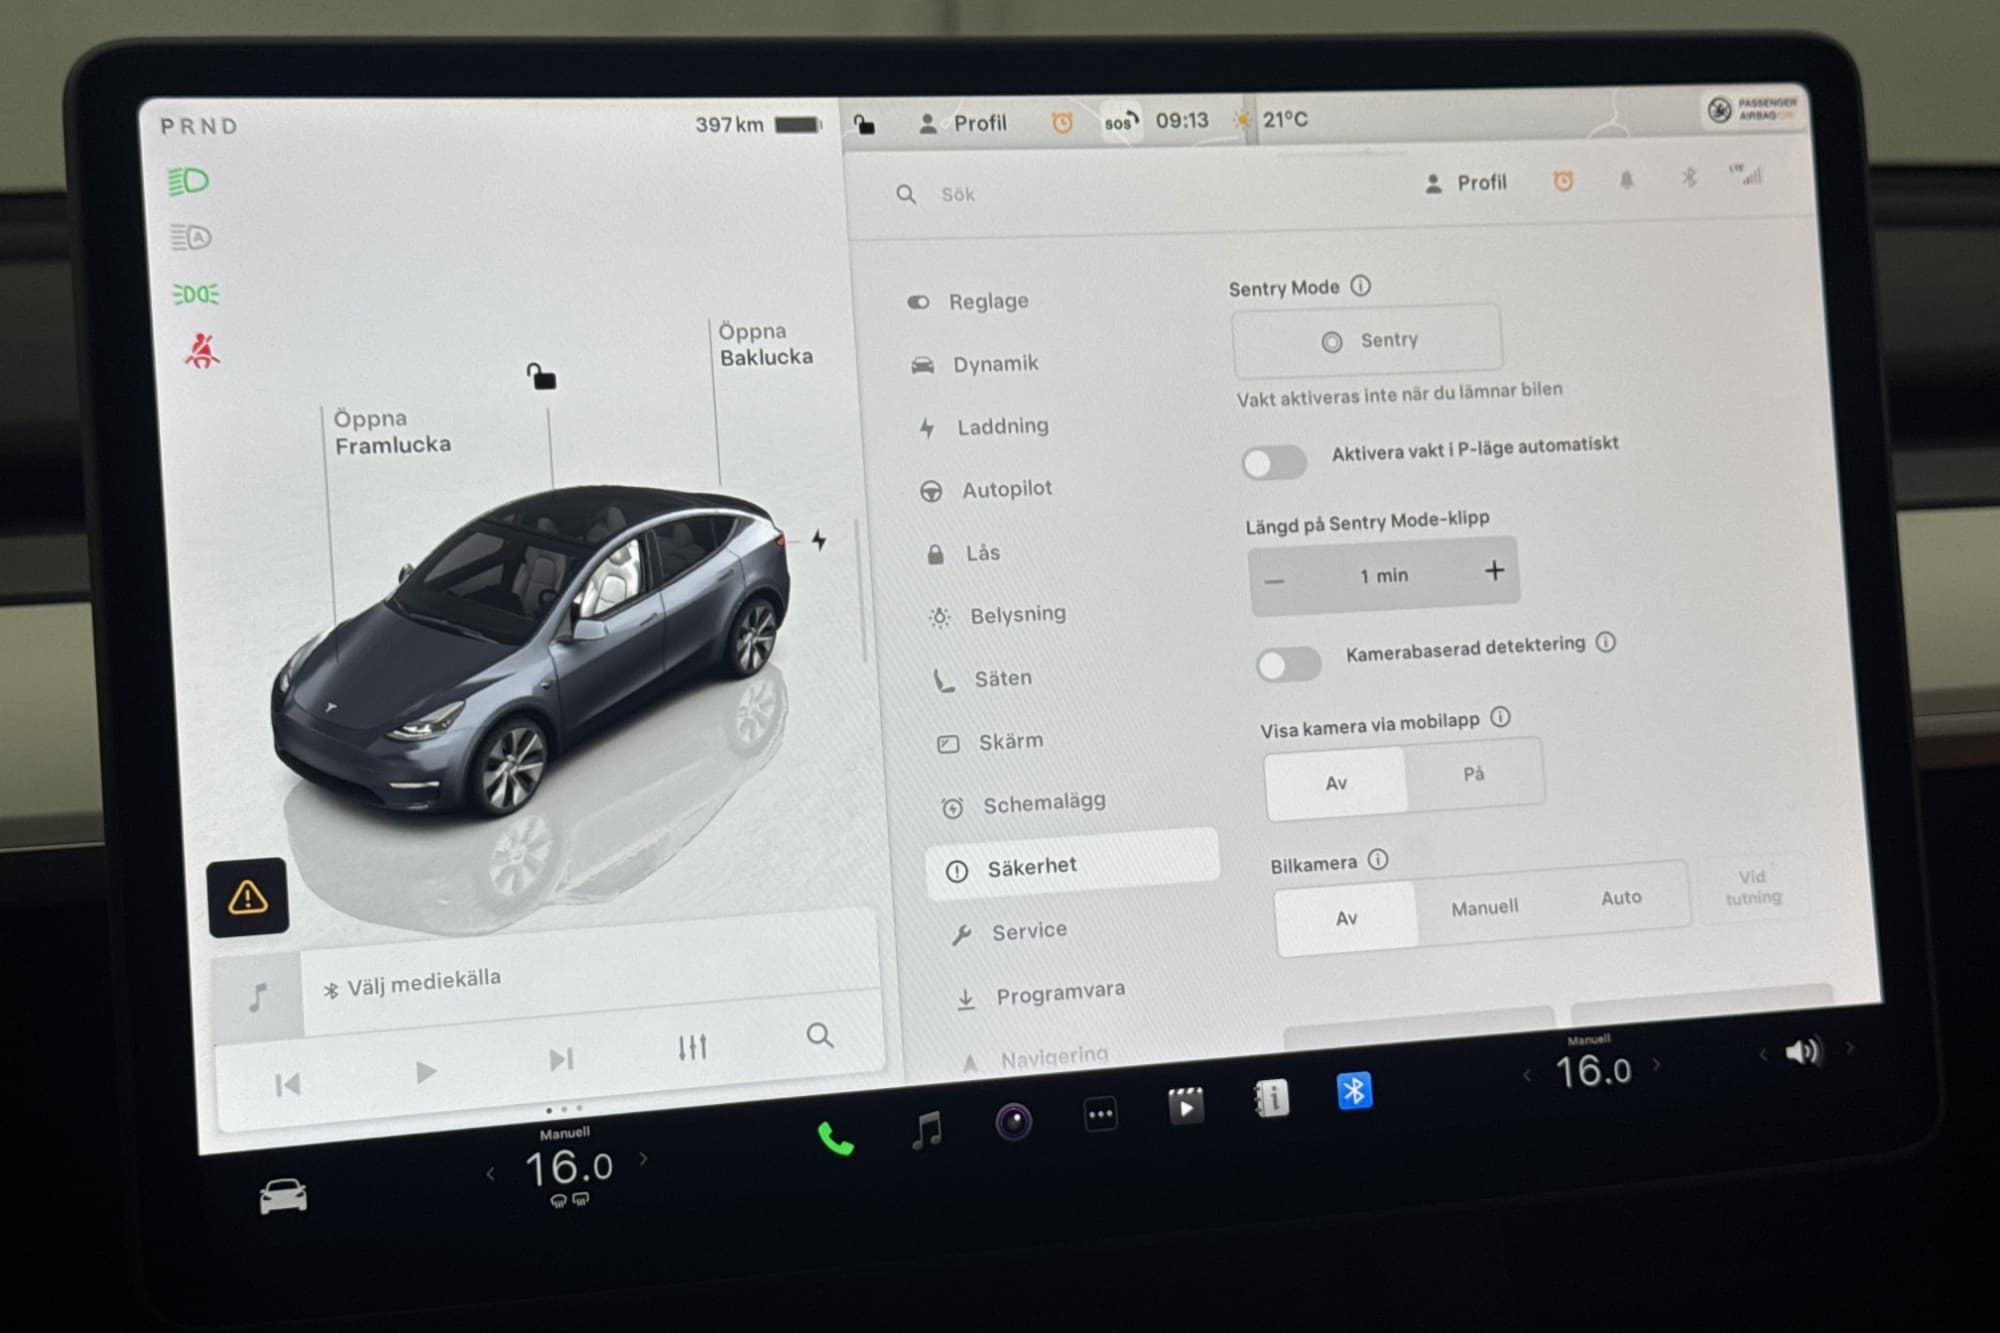
Task: Open the music note app in the dock
Action: point(927,1130)
